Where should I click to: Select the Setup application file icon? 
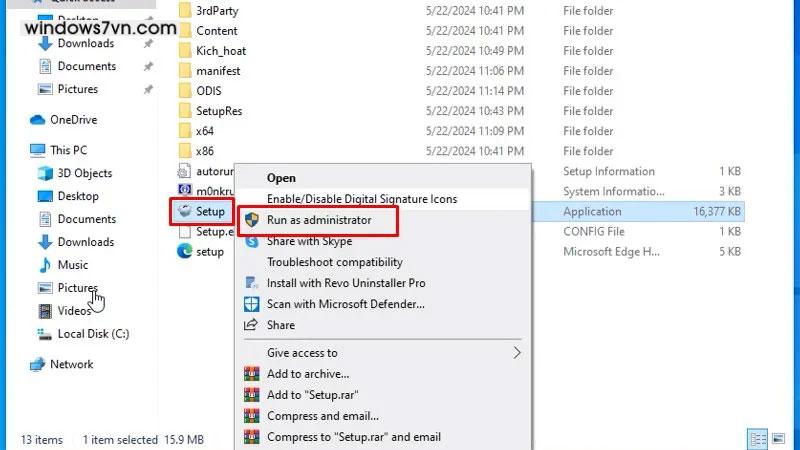click(184, 211)
